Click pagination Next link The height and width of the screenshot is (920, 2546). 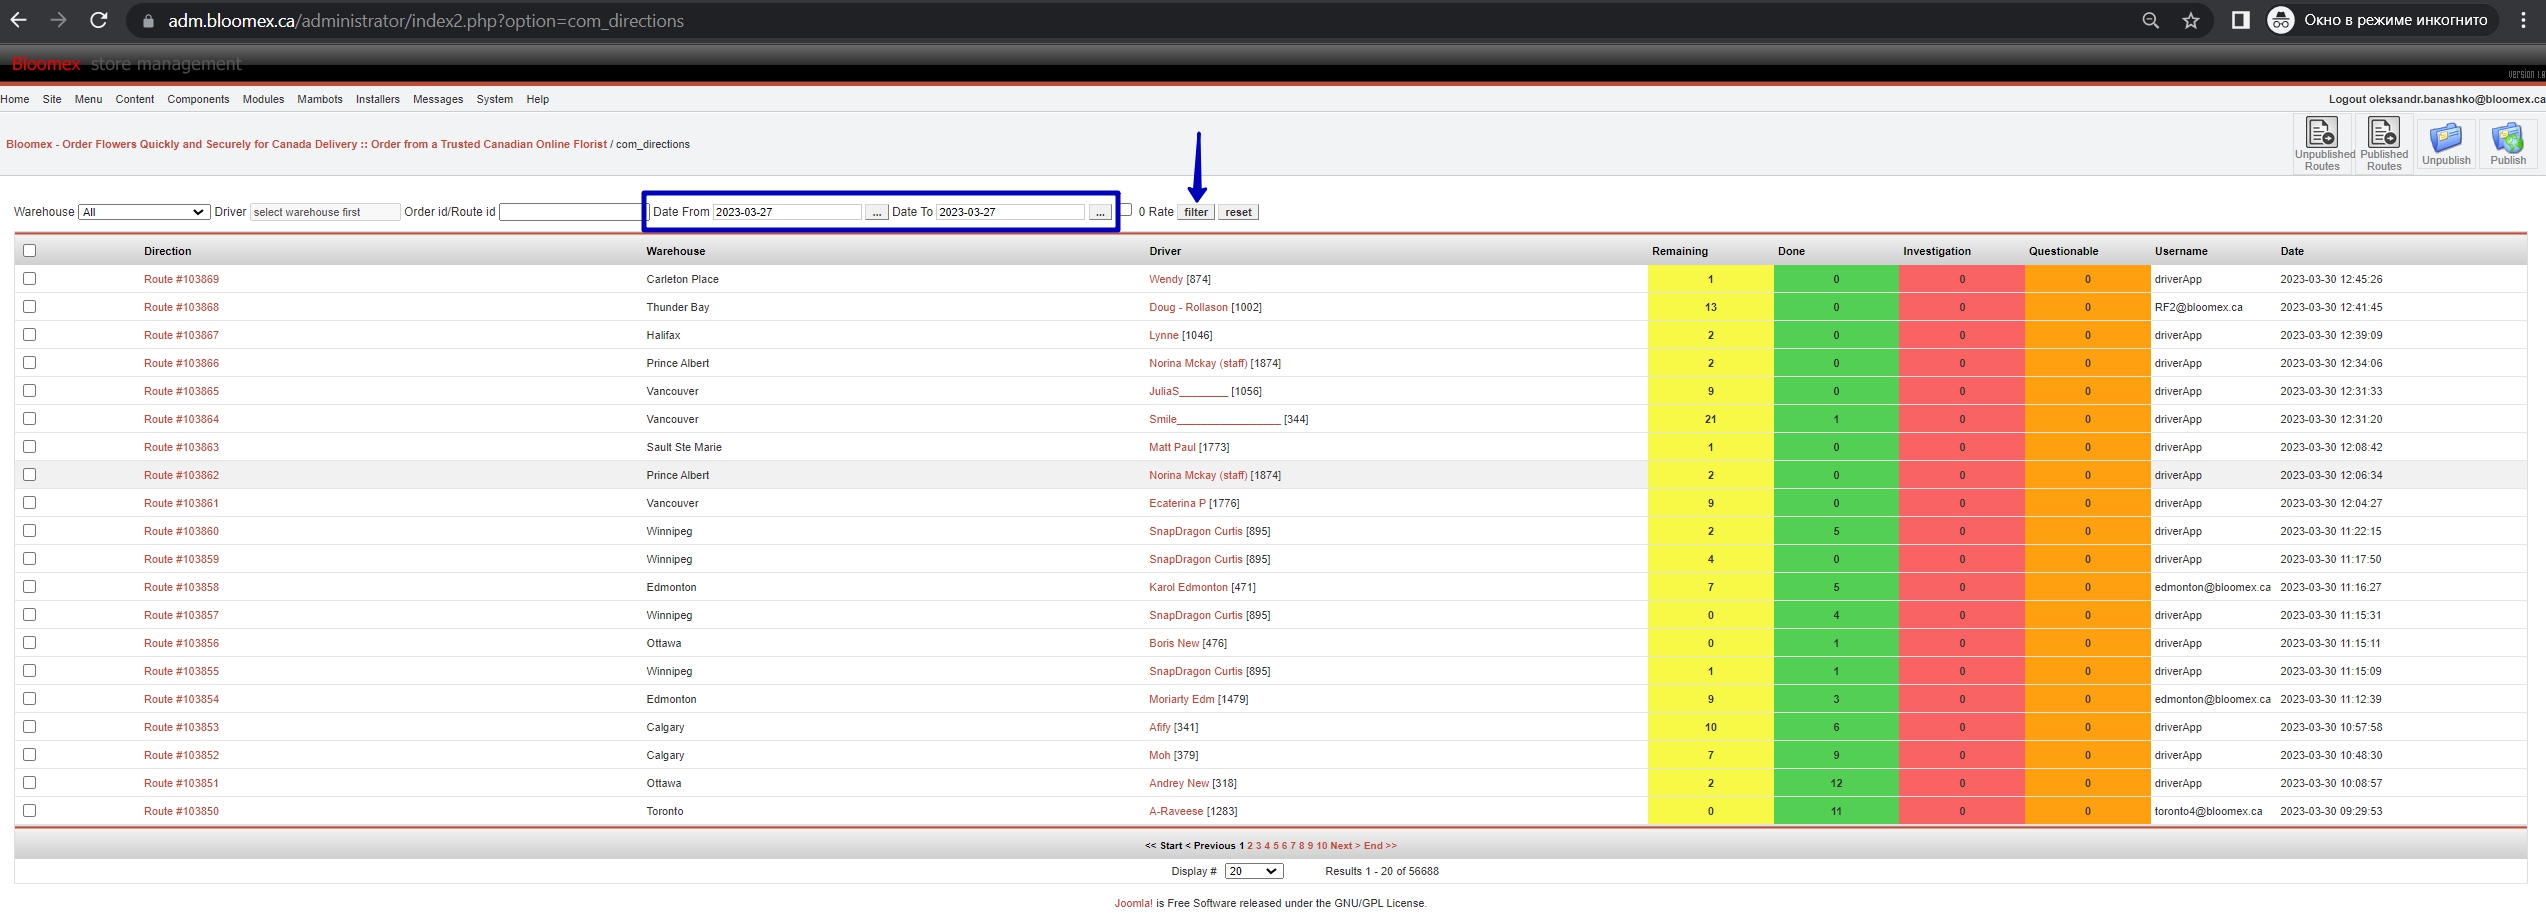pyautogui.click(x=1345, y=846)
